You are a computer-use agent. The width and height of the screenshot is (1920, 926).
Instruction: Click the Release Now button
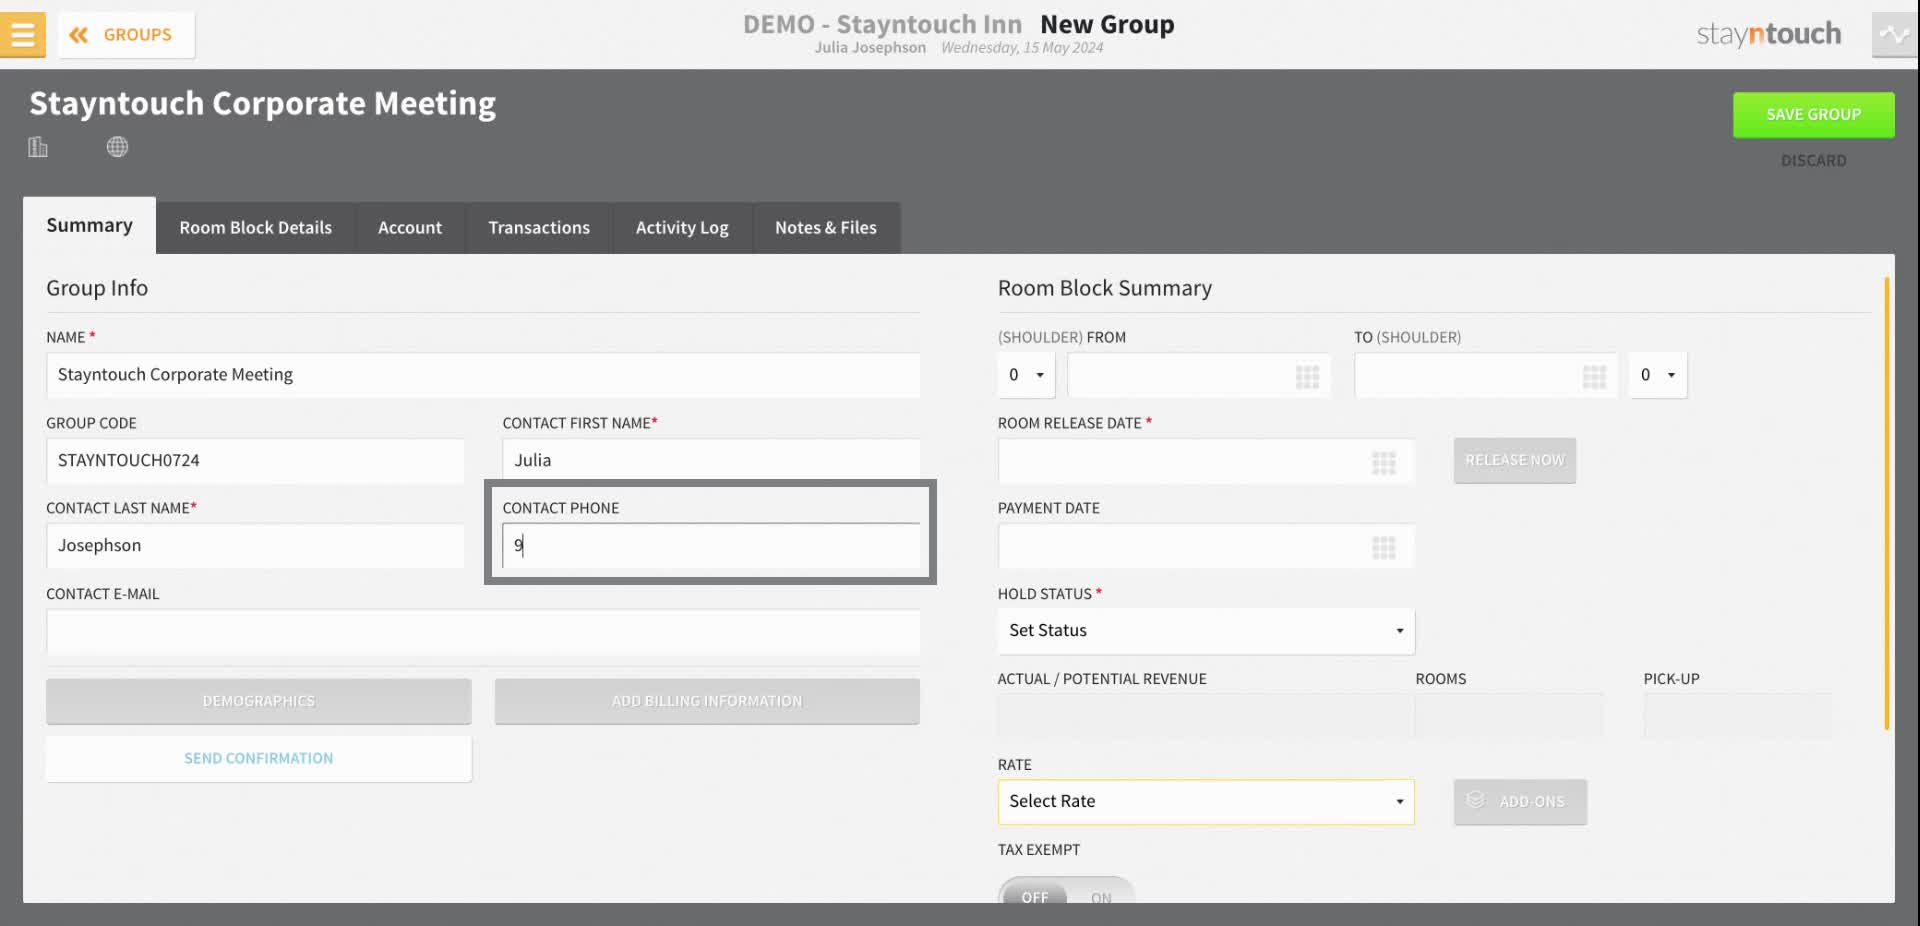click(x=1515, y=461)
